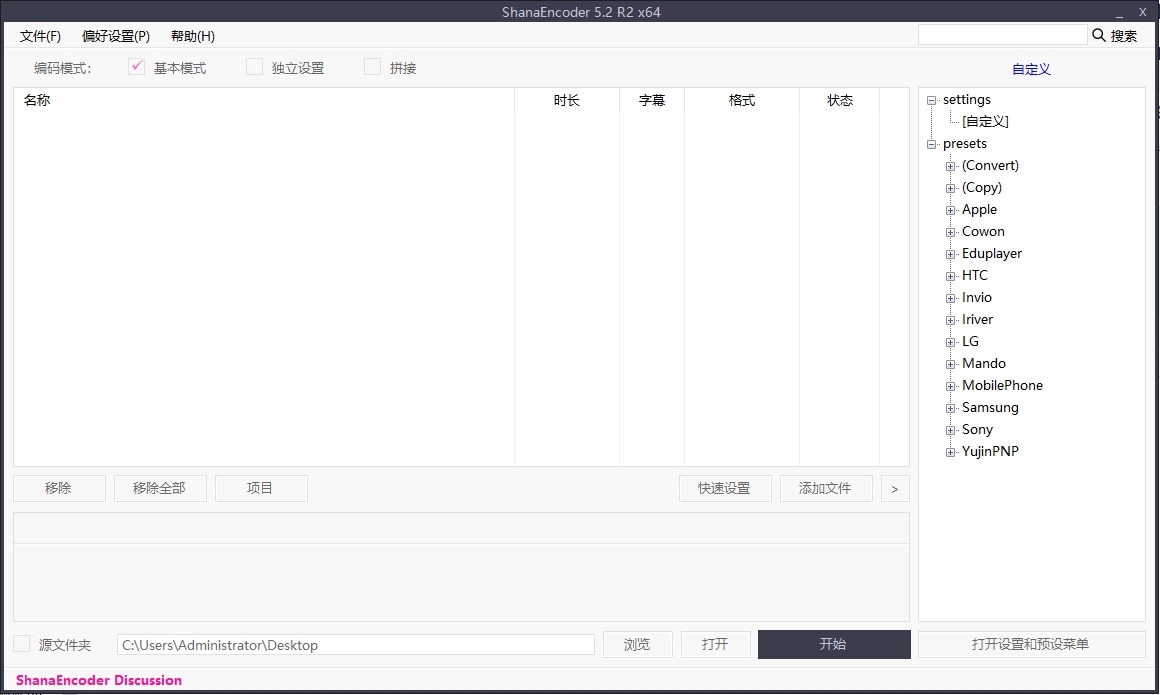Open the 文件(F) menu

40,36
